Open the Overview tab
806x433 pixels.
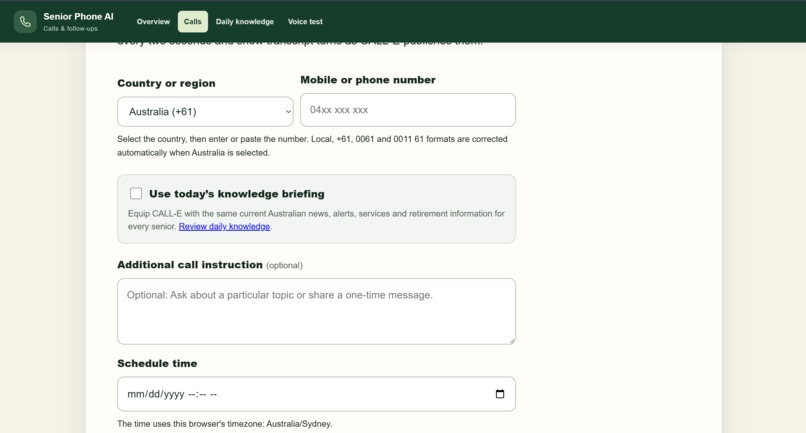coord(153,22)
